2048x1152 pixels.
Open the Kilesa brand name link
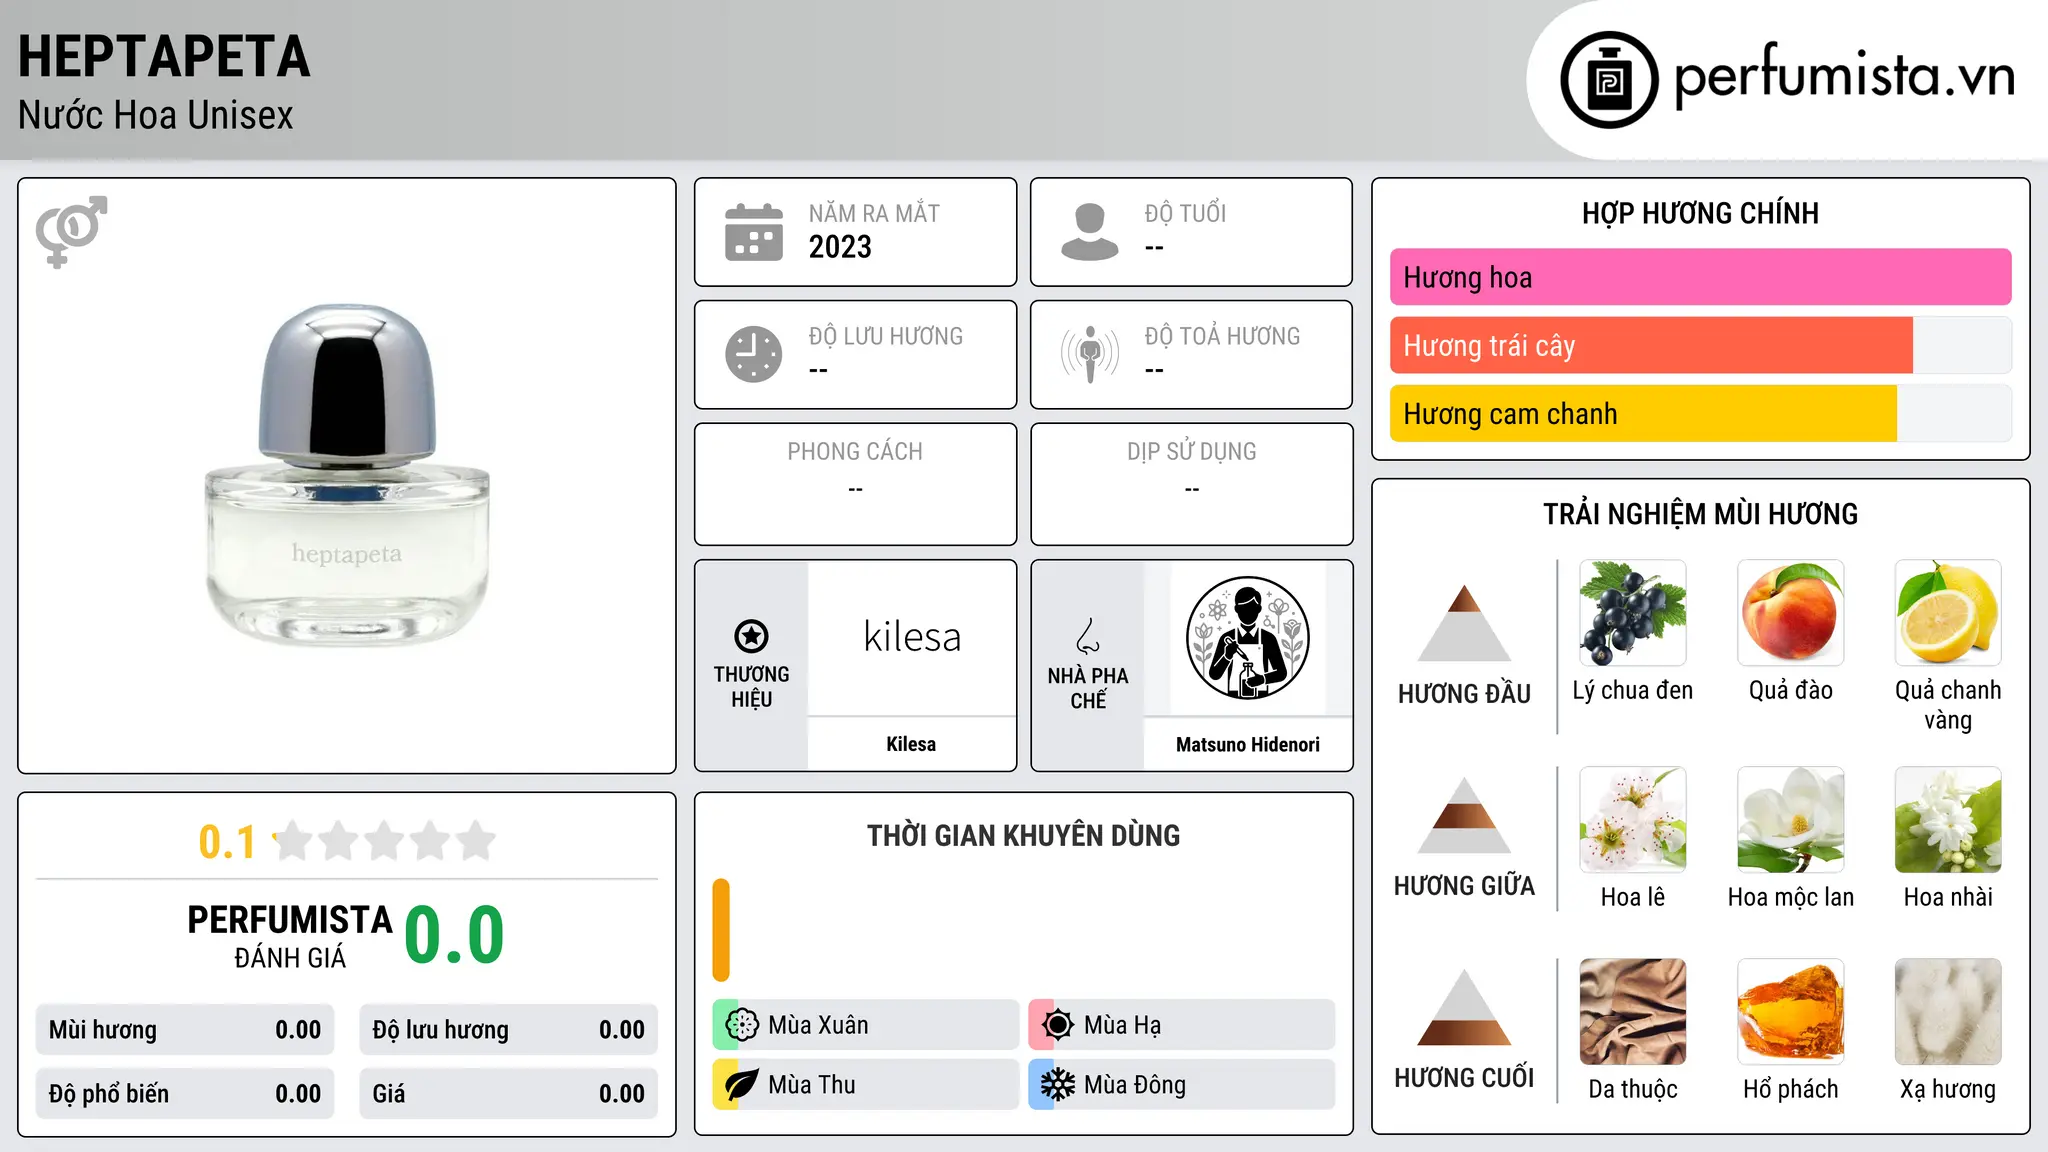(911, 744)
